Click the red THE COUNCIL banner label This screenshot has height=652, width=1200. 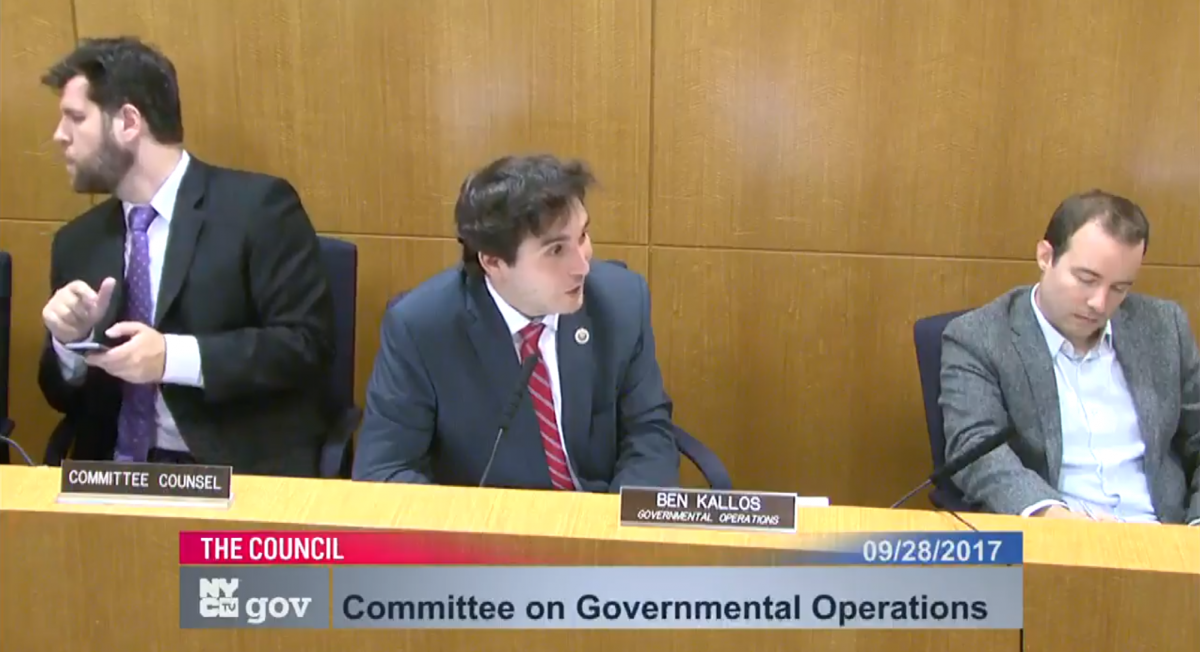coord(272,548)
